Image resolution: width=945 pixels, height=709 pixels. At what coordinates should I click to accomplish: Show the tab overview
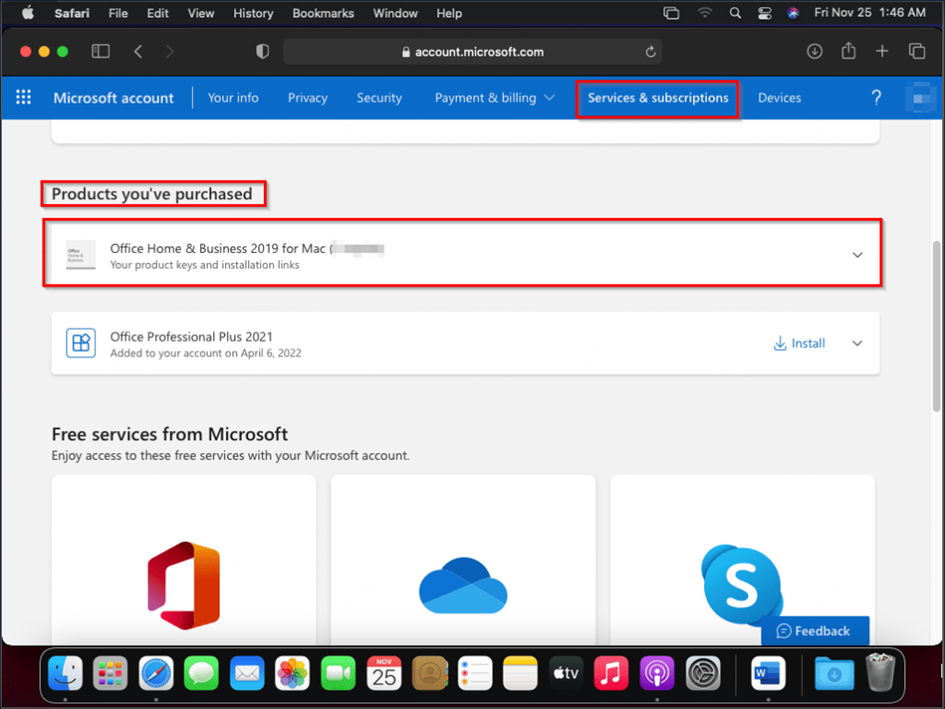point(917,51)
